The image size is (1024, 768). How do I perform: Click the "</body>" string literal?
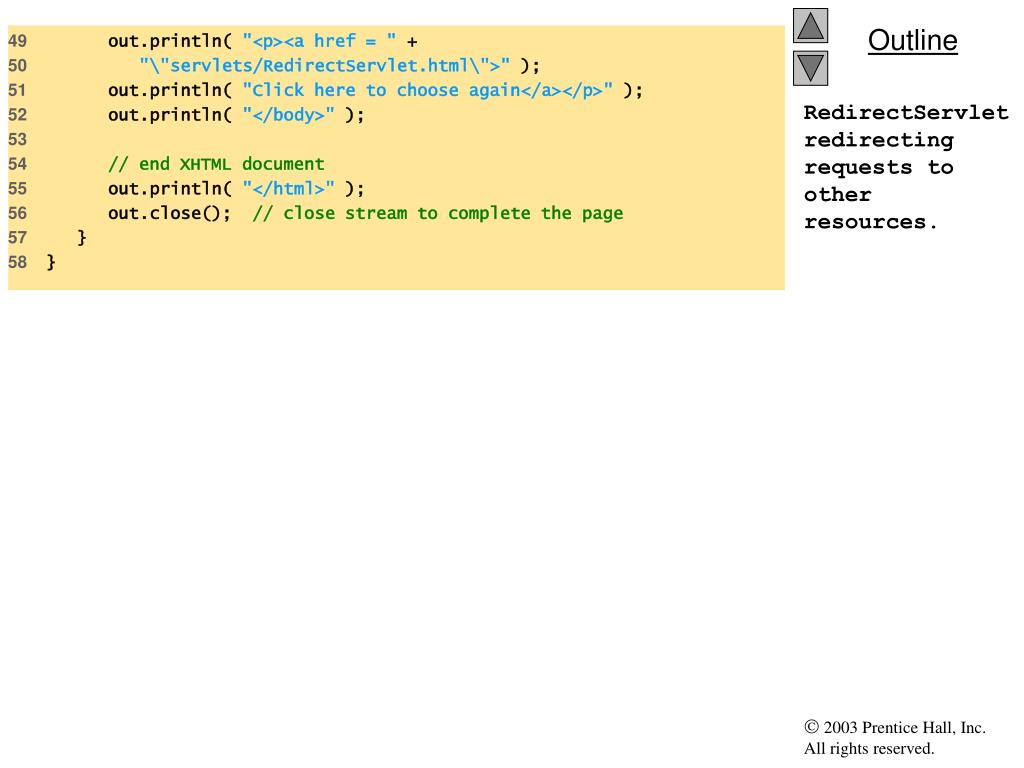[x=289, y=115]
